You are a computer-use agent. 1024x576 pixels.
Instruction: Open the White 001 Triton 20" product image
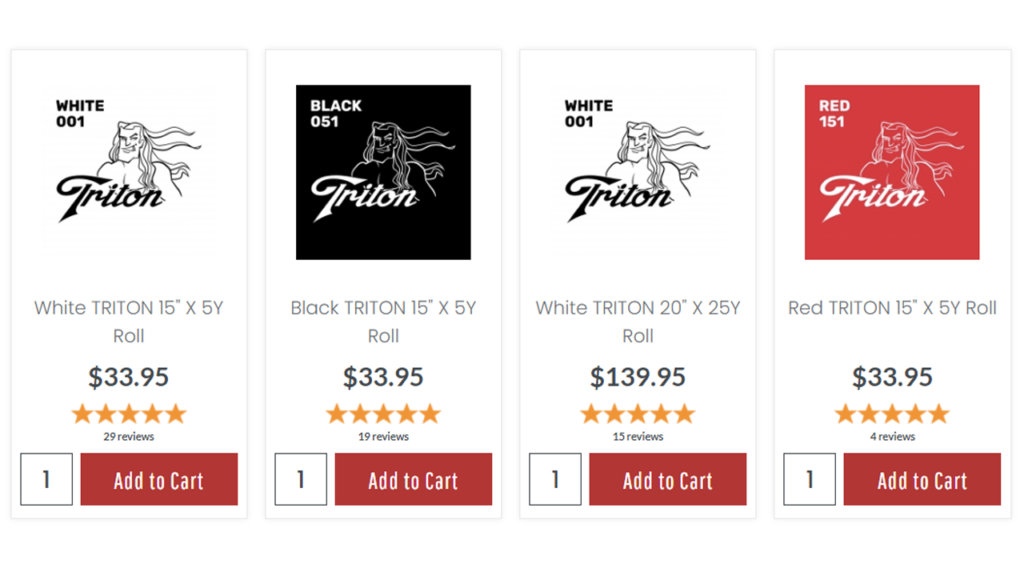pos(637,172)
